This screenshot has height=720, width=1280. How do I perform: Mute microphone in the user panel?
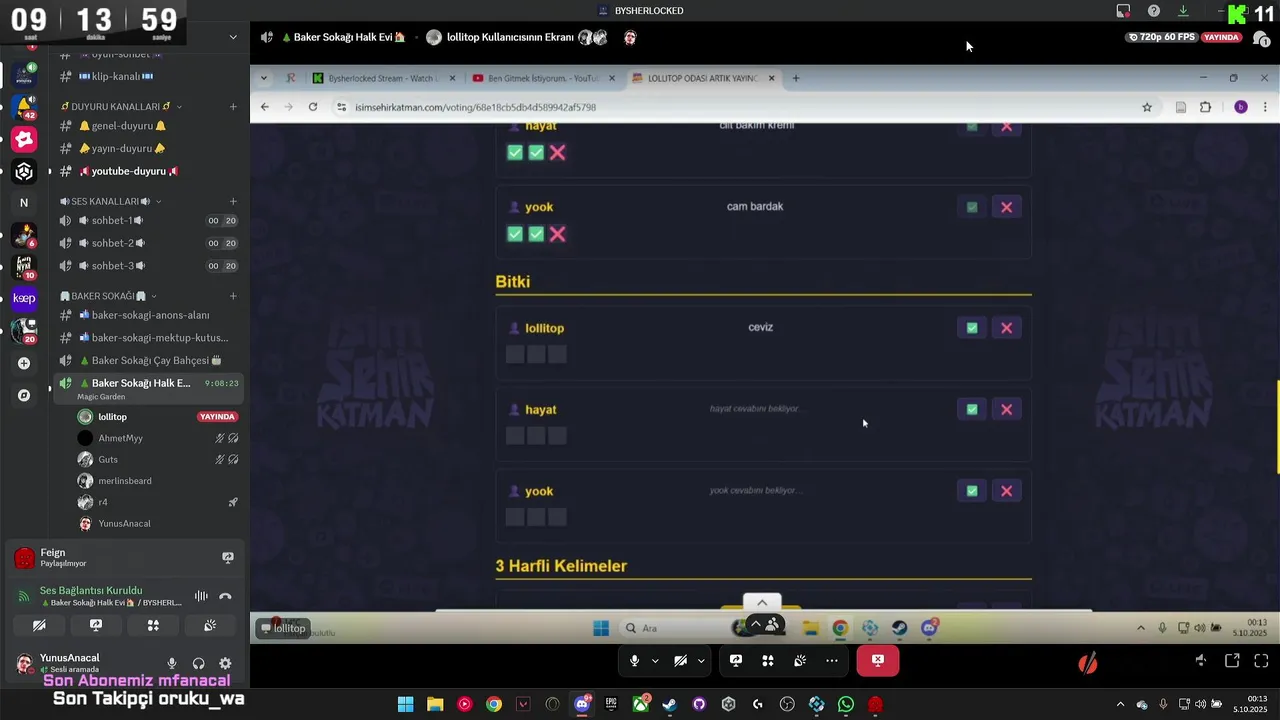pyautogui.click(x=172, y=663)
